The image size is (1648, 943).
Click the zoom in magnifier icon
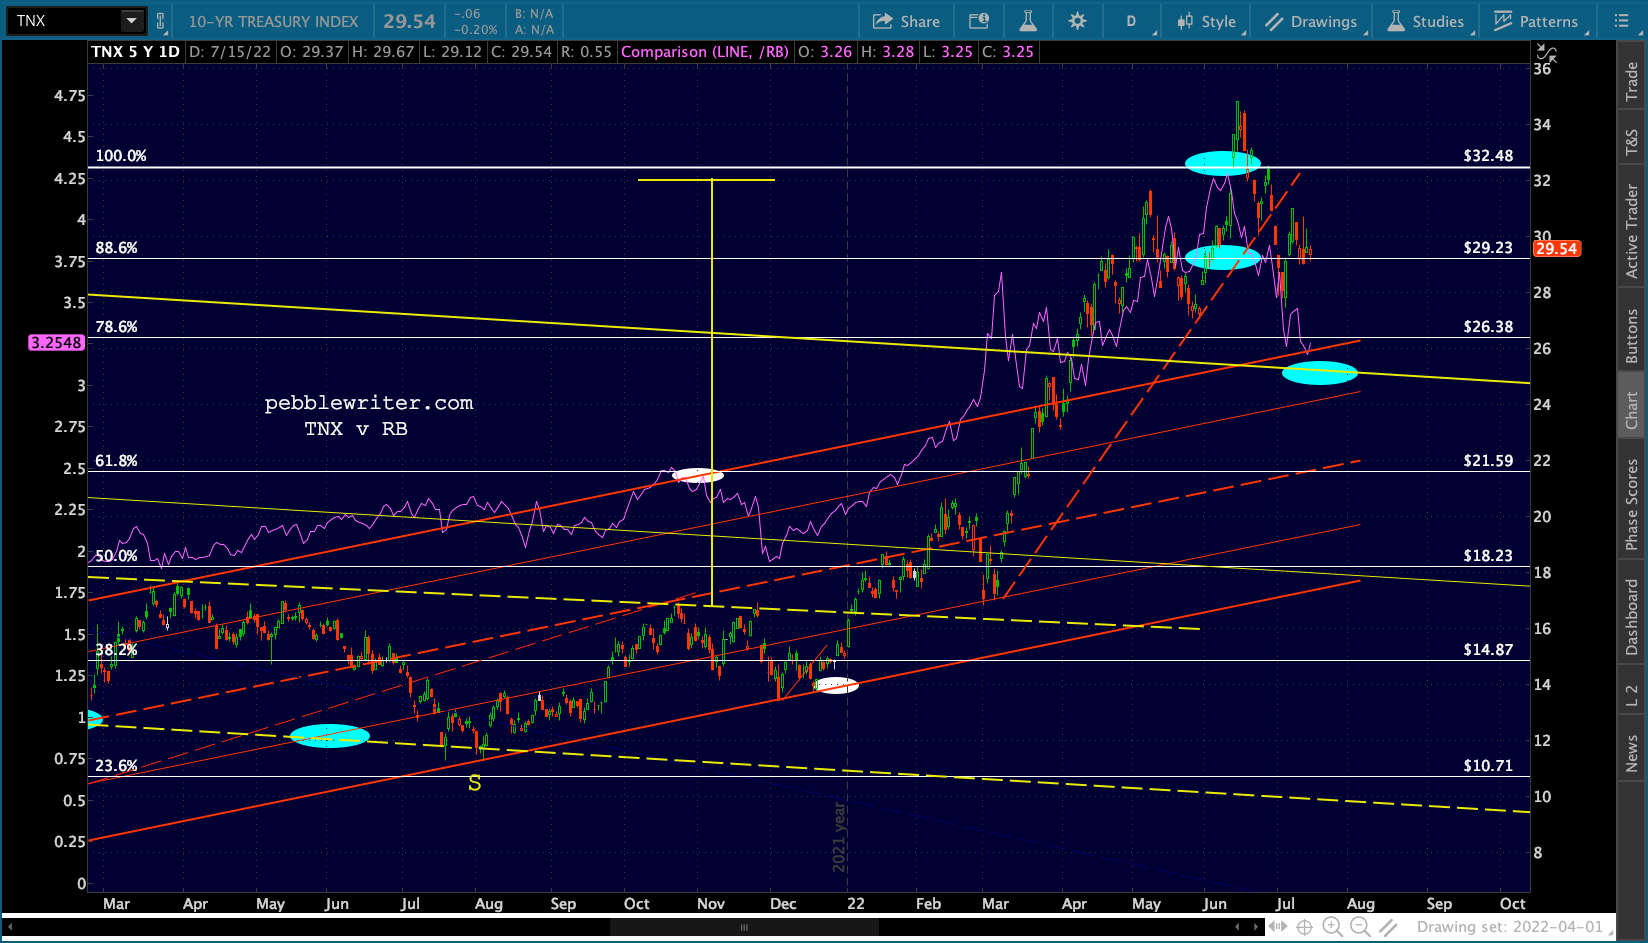[1332, 927]
